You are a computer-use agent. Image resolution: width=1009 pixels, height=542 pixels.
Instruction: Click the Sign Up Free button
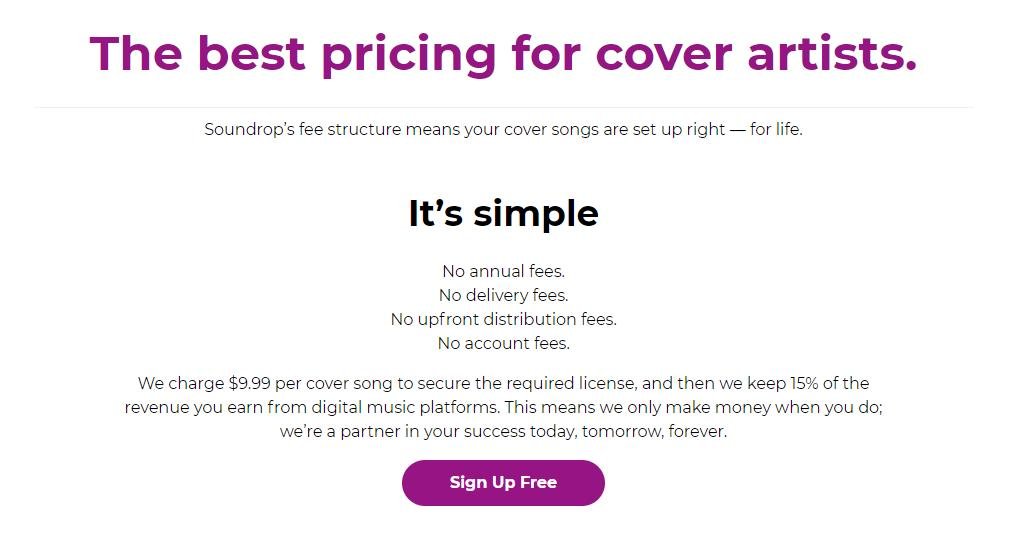503,483
